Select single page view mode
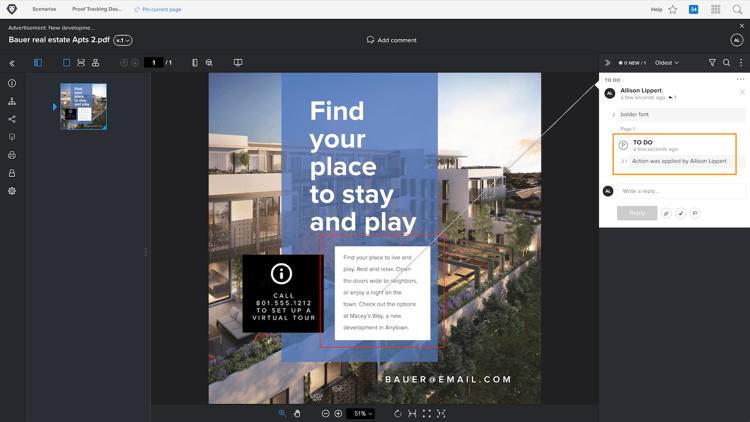750x422 pixels. click(x=66, y=63)
